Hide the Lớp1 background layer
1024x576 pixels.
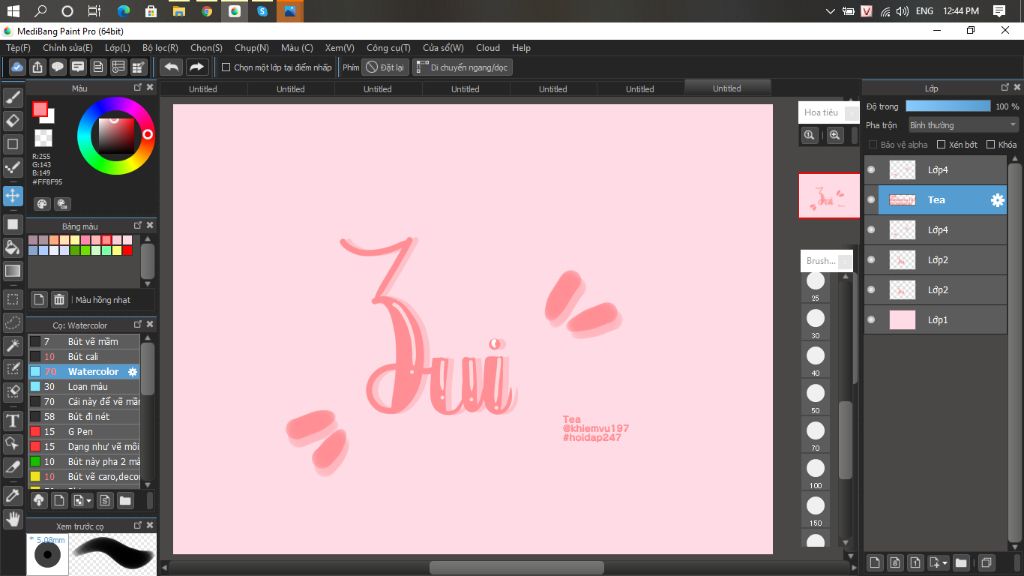871,320
